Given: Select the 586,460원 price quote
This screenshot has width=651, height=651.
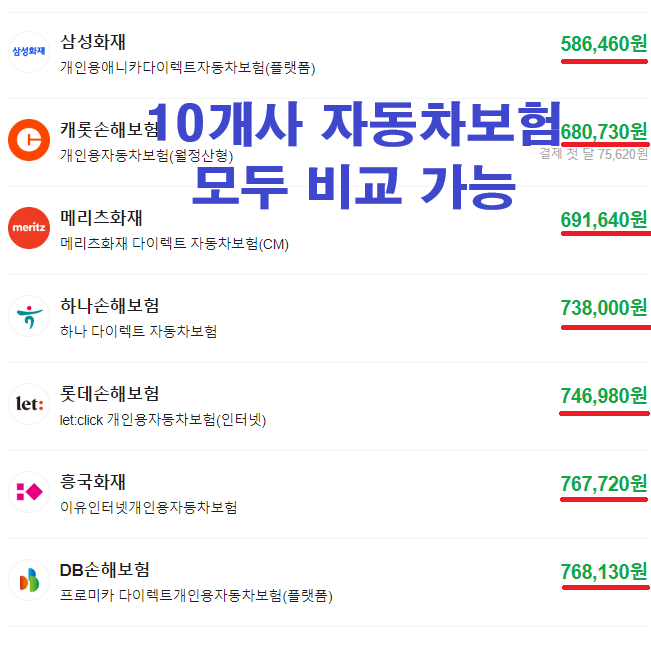Looking at the screenshot, I should [x=604, y=44].
